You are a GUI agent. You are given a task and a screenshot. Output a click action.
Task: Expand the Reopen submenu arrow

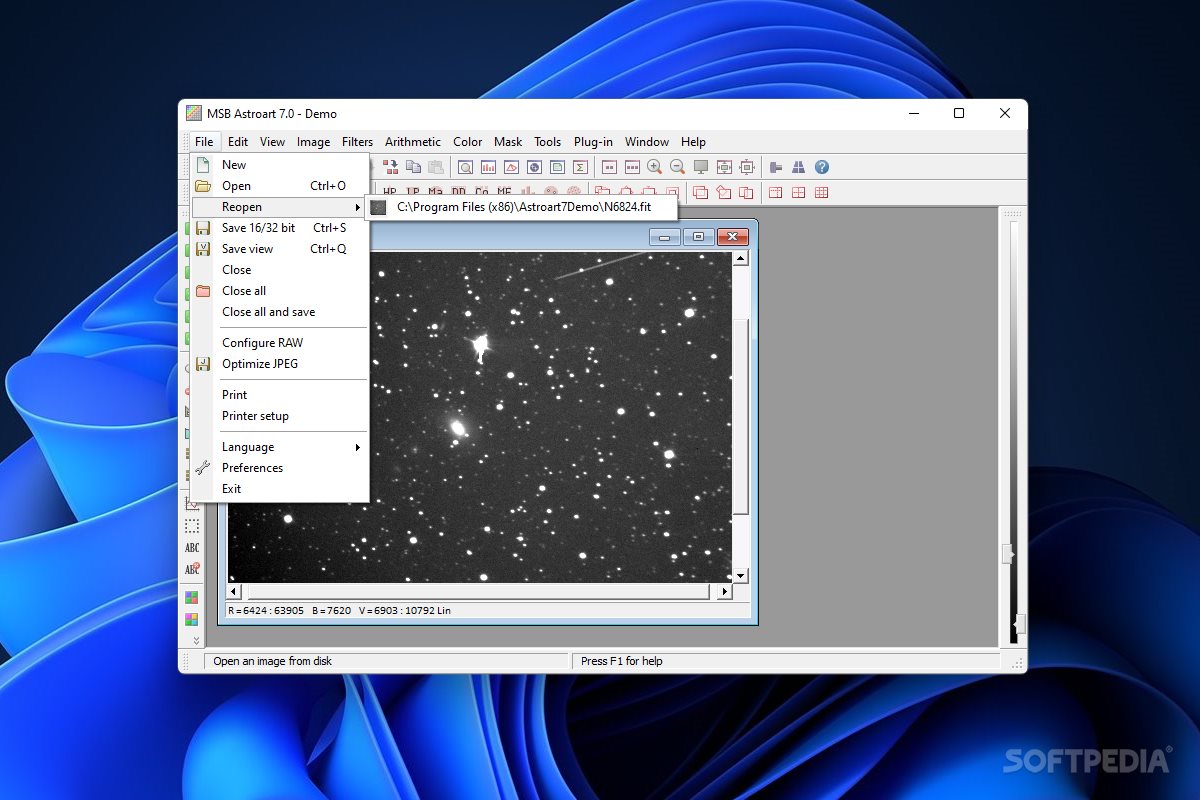[x=357, y=207]
